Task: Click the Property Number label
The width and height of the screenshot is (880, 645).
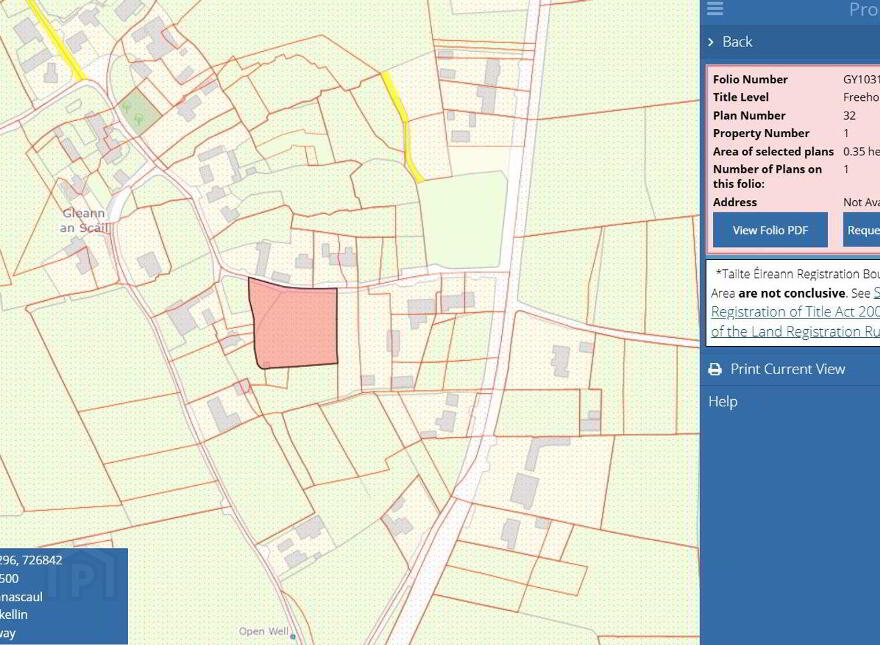Action: click(761, 134)
